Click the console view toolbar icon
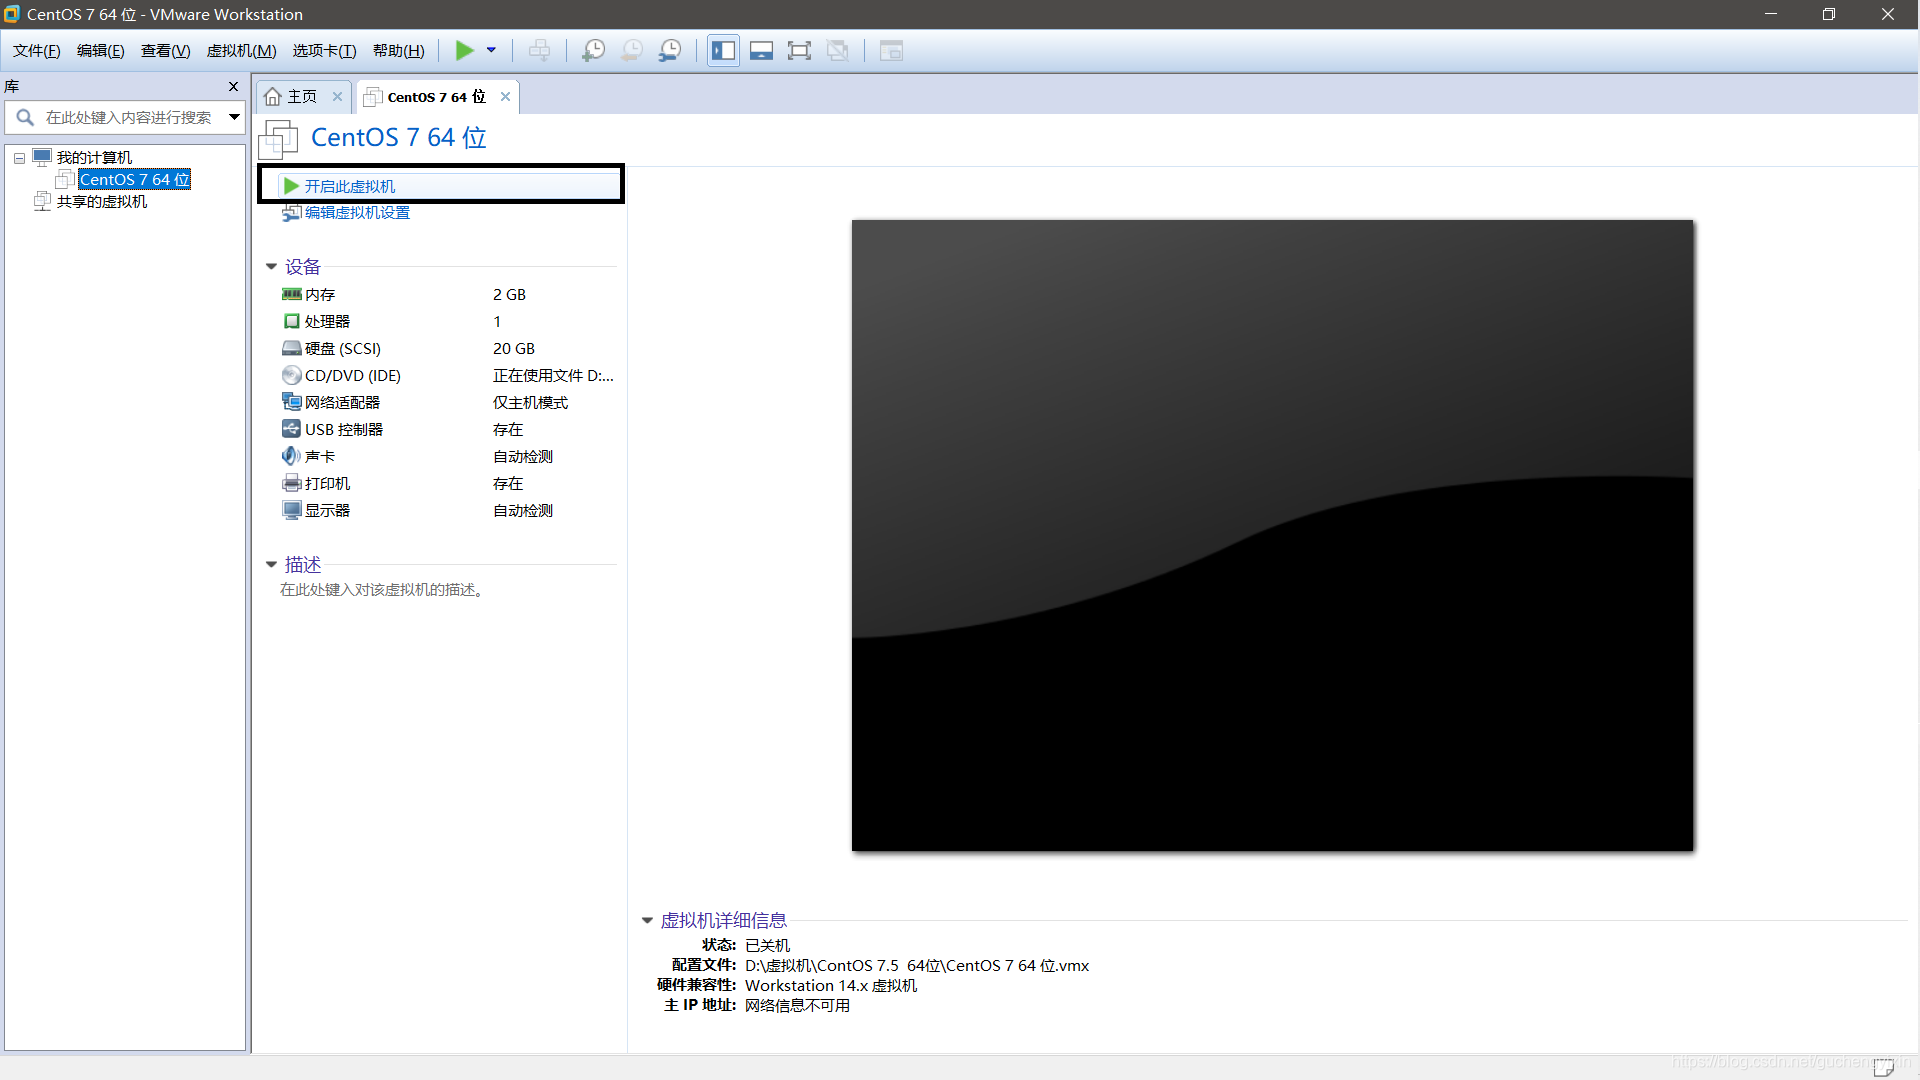This screenshot has height=1080, width=1920. coord(891,50)
